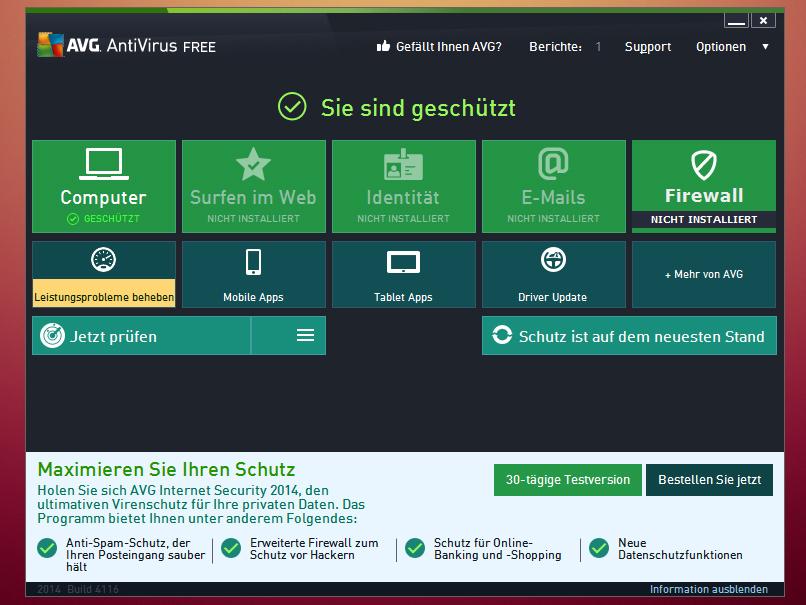
Task: Open the E-Mails @ tile
Action: pyautogui.click(x=554, y=186)
